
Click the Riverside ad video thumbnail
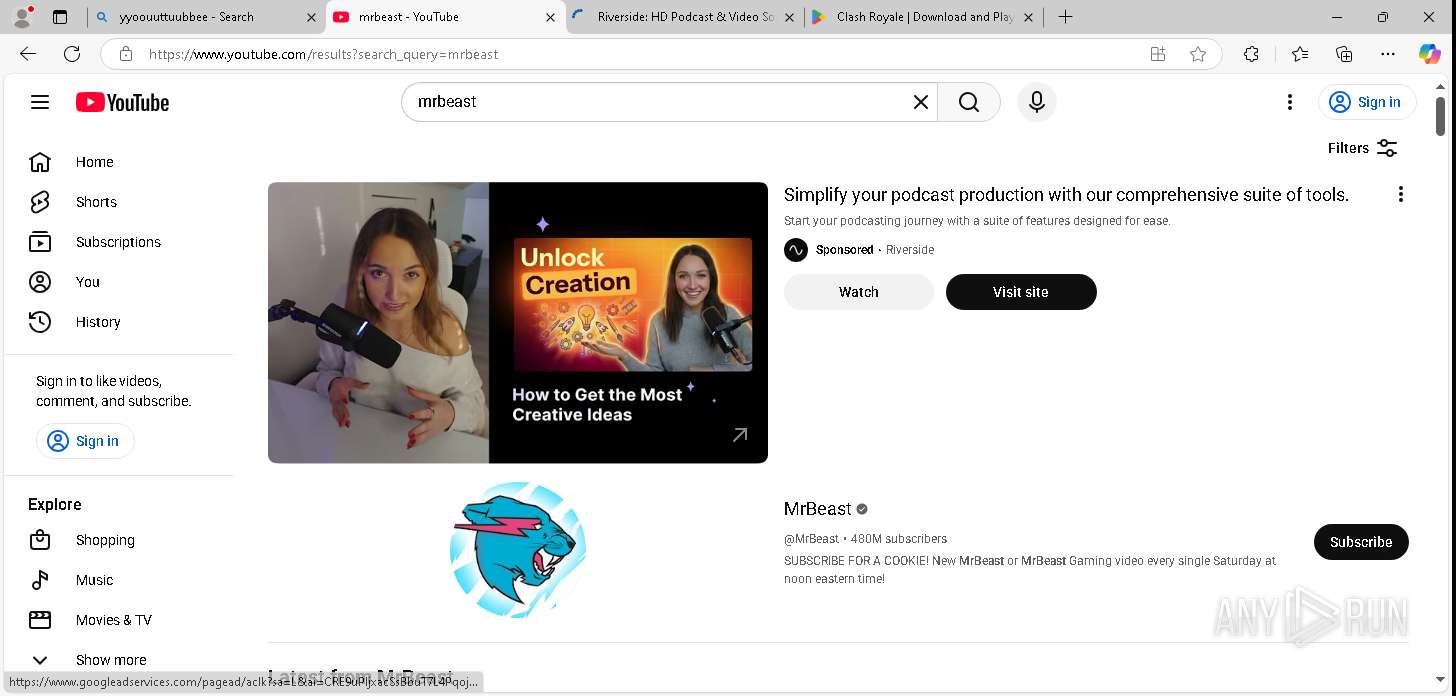[x=518, y=322]
